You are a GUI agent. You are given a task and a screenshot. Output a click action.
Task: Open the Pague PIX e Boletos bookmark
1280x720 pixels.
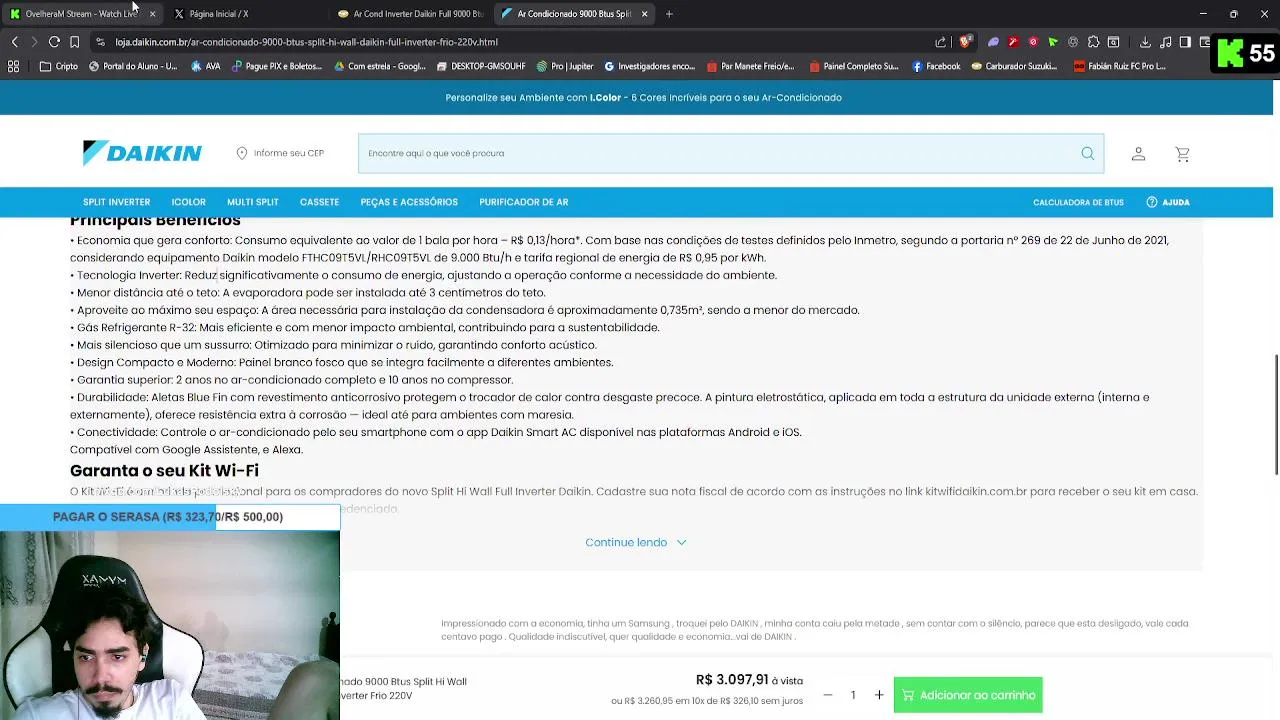277,66
